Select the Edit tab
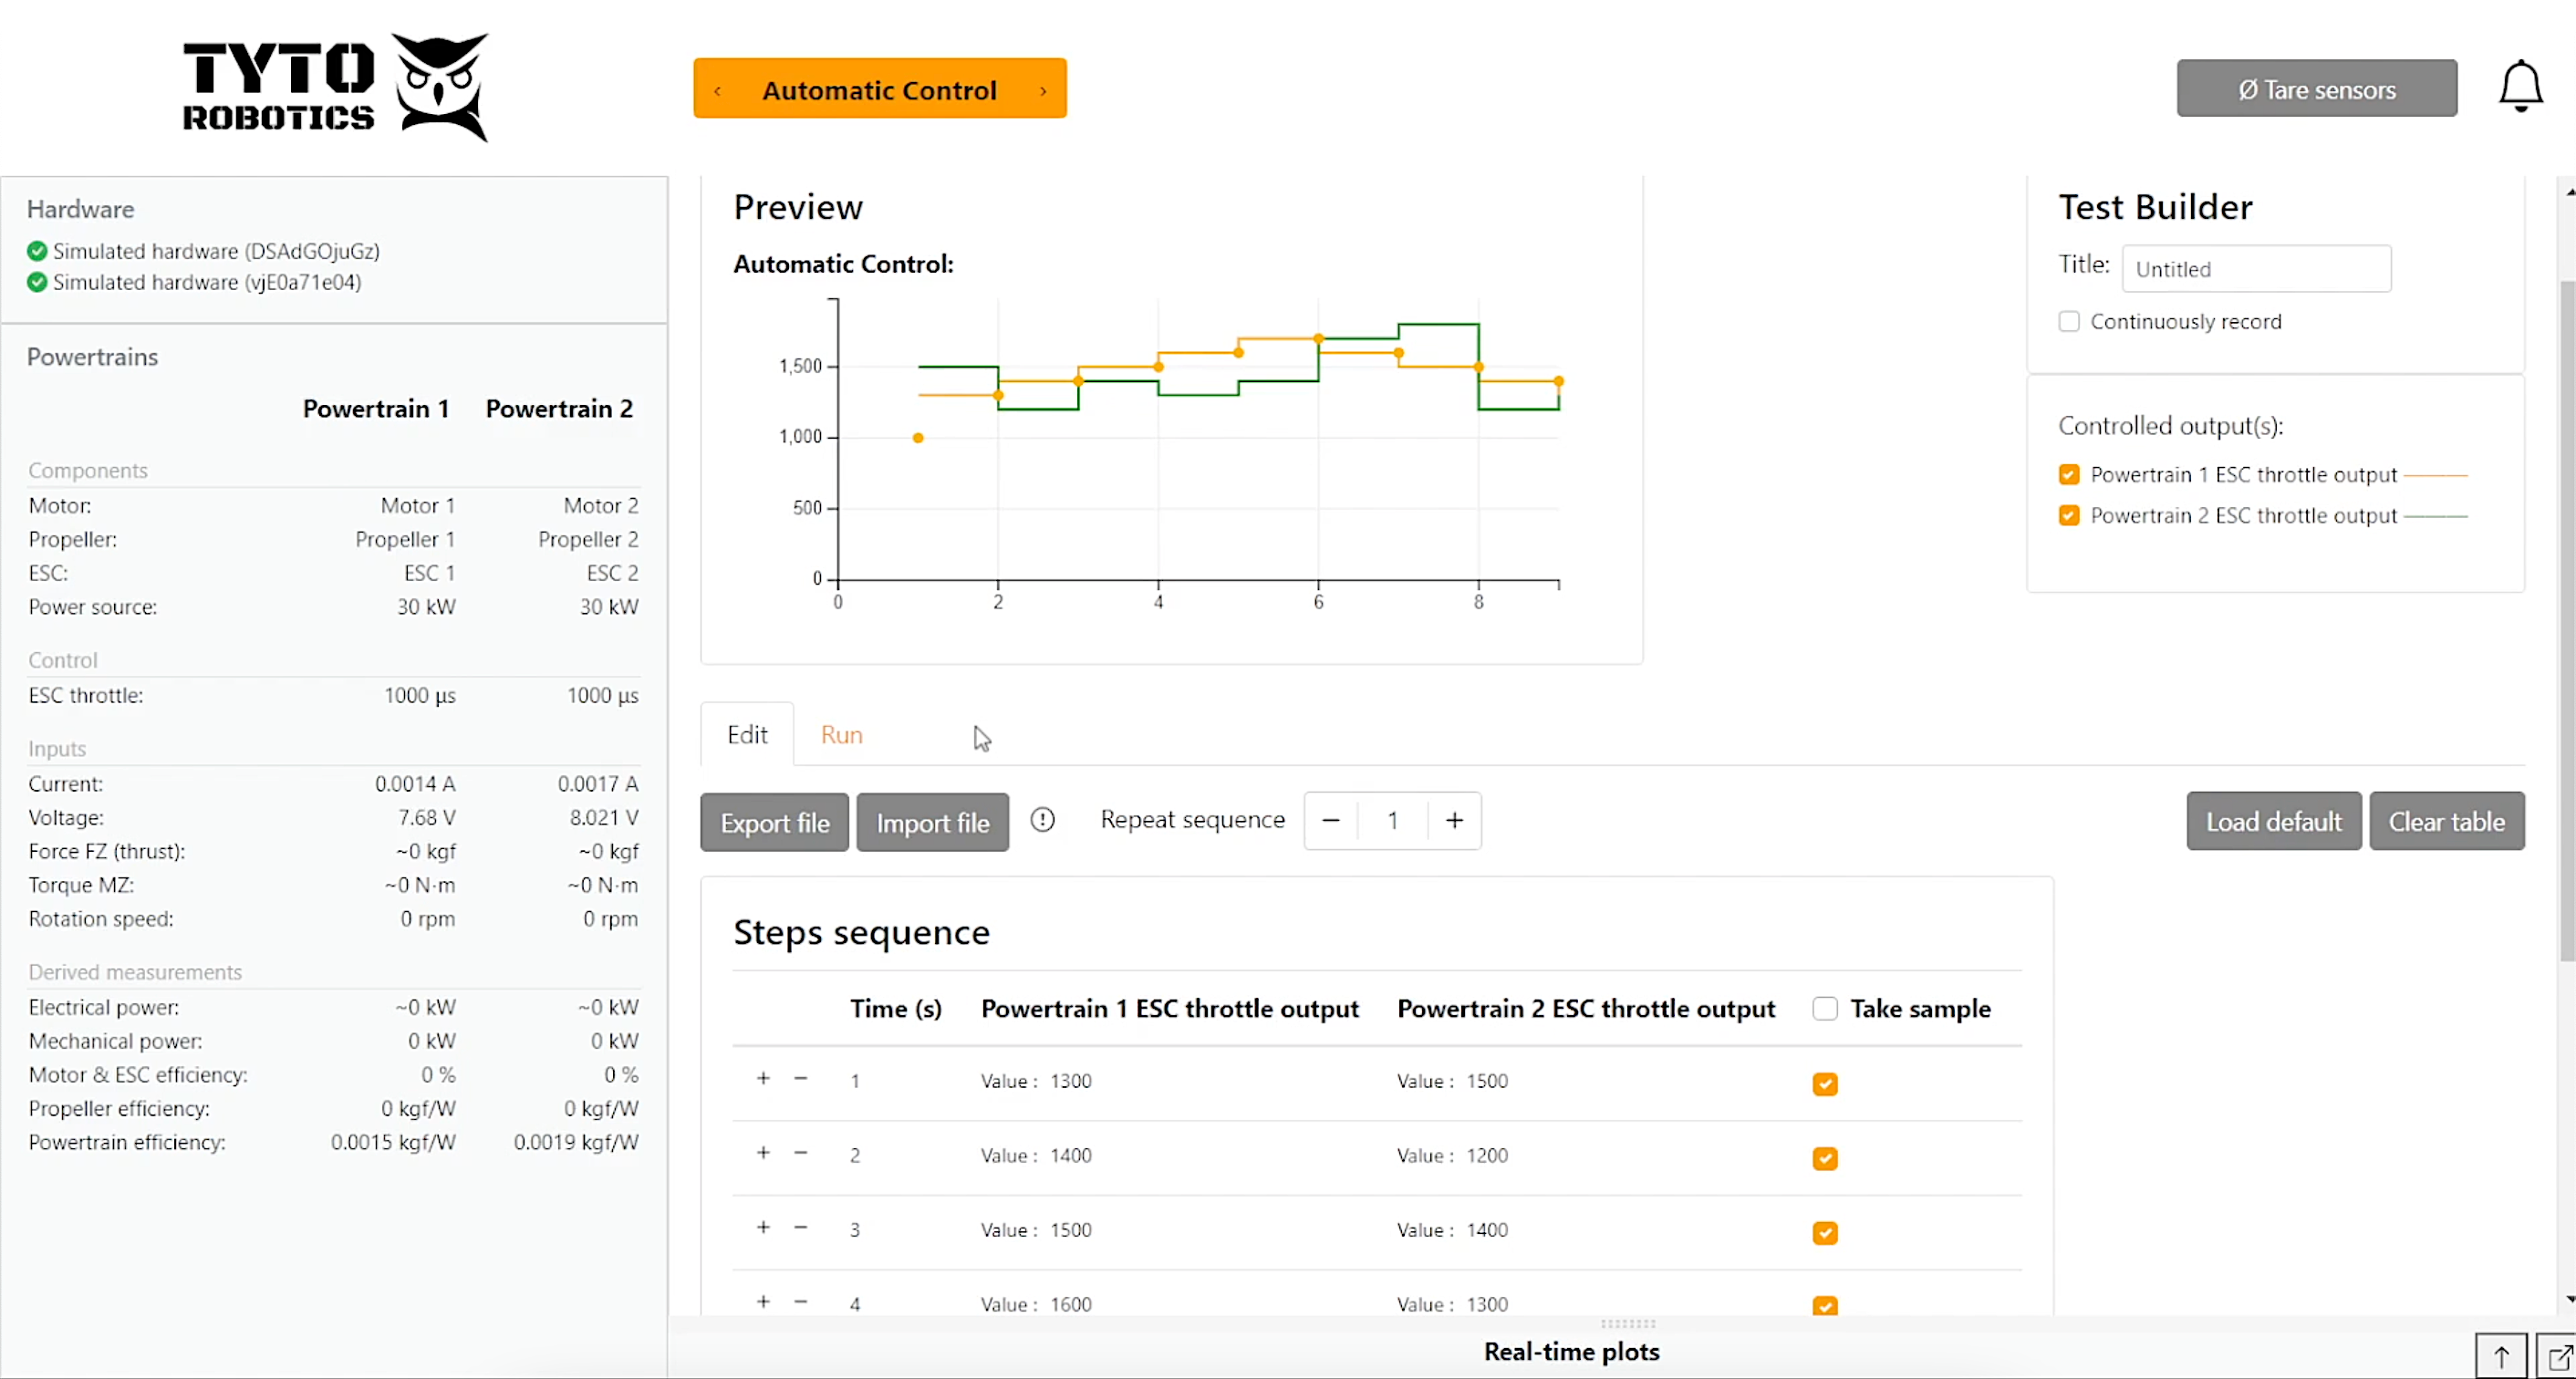2576x1379 pixels. 746,734
